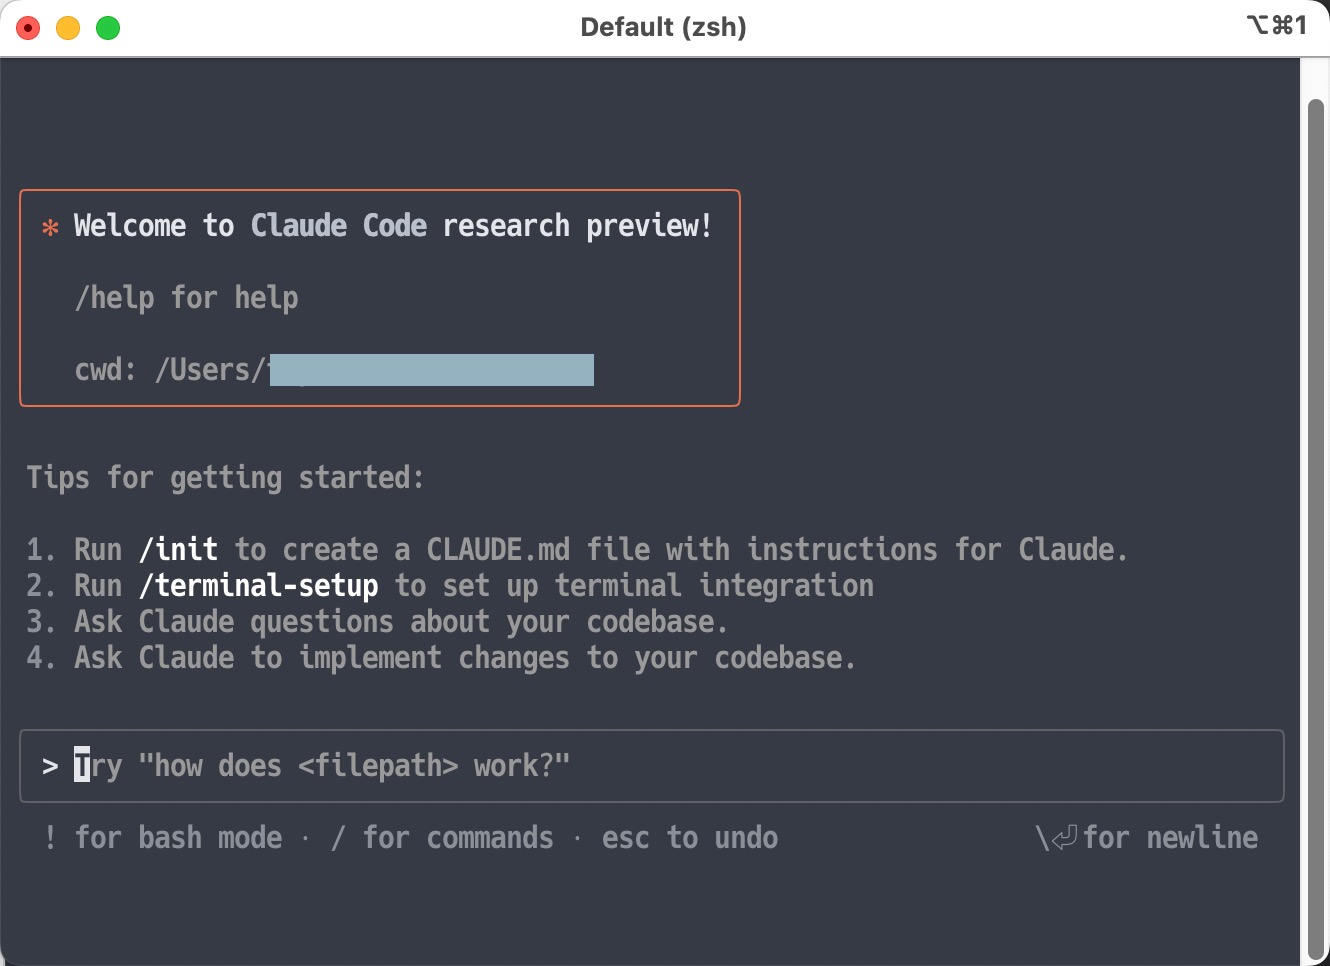Click the Tips for getting started heading
This screenshot has width=1330, height=966.
tap(225, 478)
